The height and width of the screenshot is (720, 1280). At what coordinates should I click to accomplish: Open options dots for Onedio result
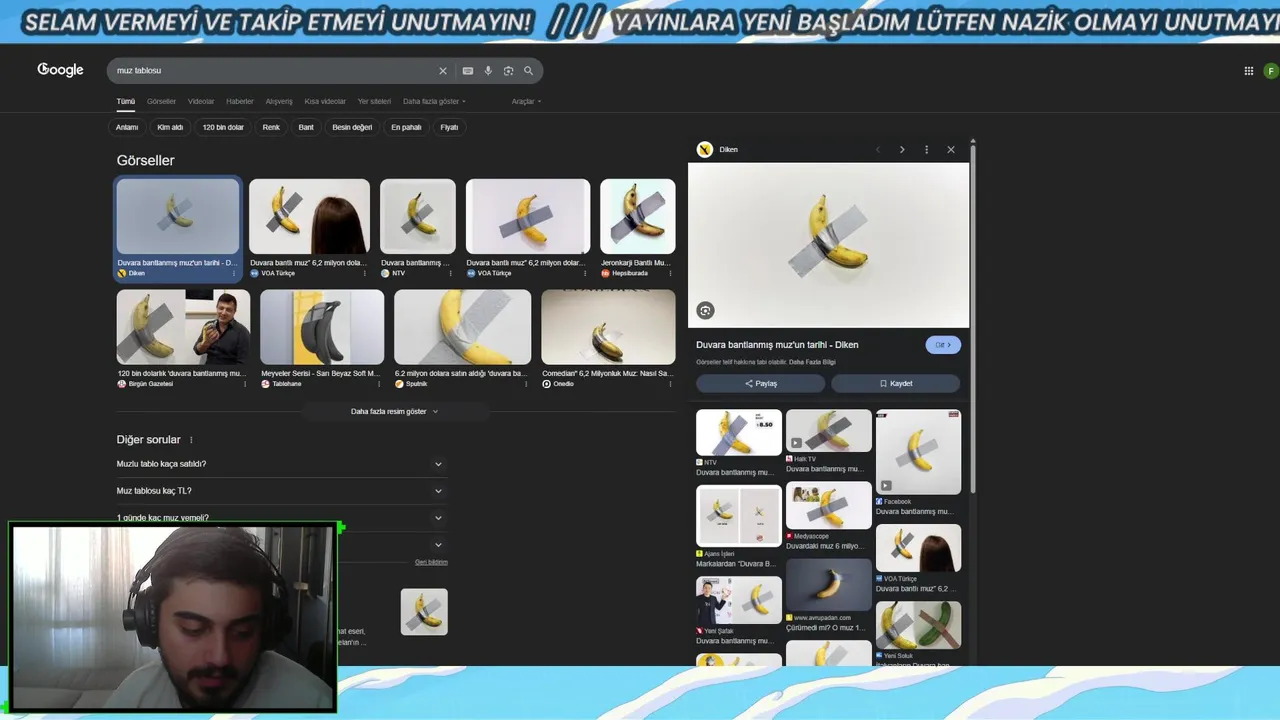[669, 384]
